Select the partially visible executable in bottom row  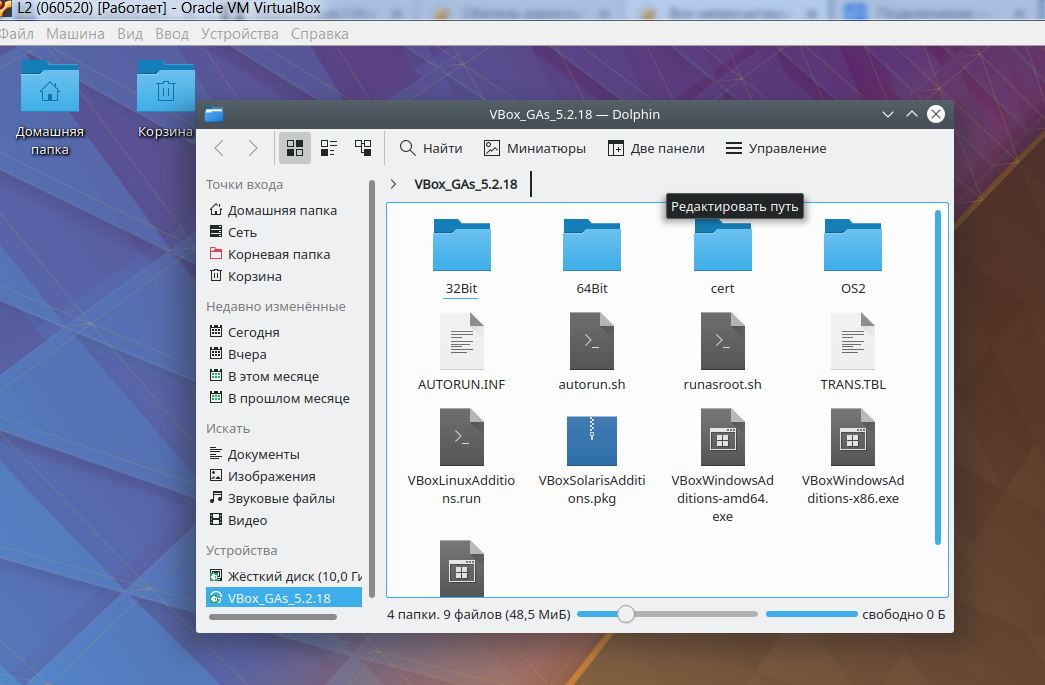461,568
